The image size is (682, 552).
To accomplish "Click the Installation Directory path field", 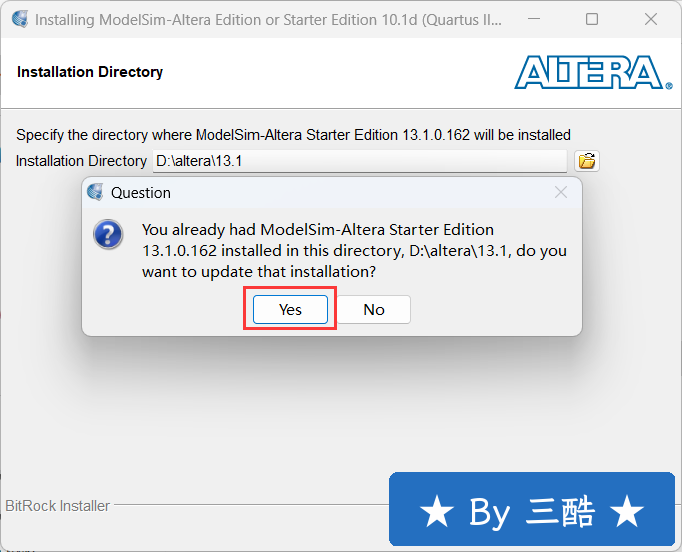I will [360, 161].
